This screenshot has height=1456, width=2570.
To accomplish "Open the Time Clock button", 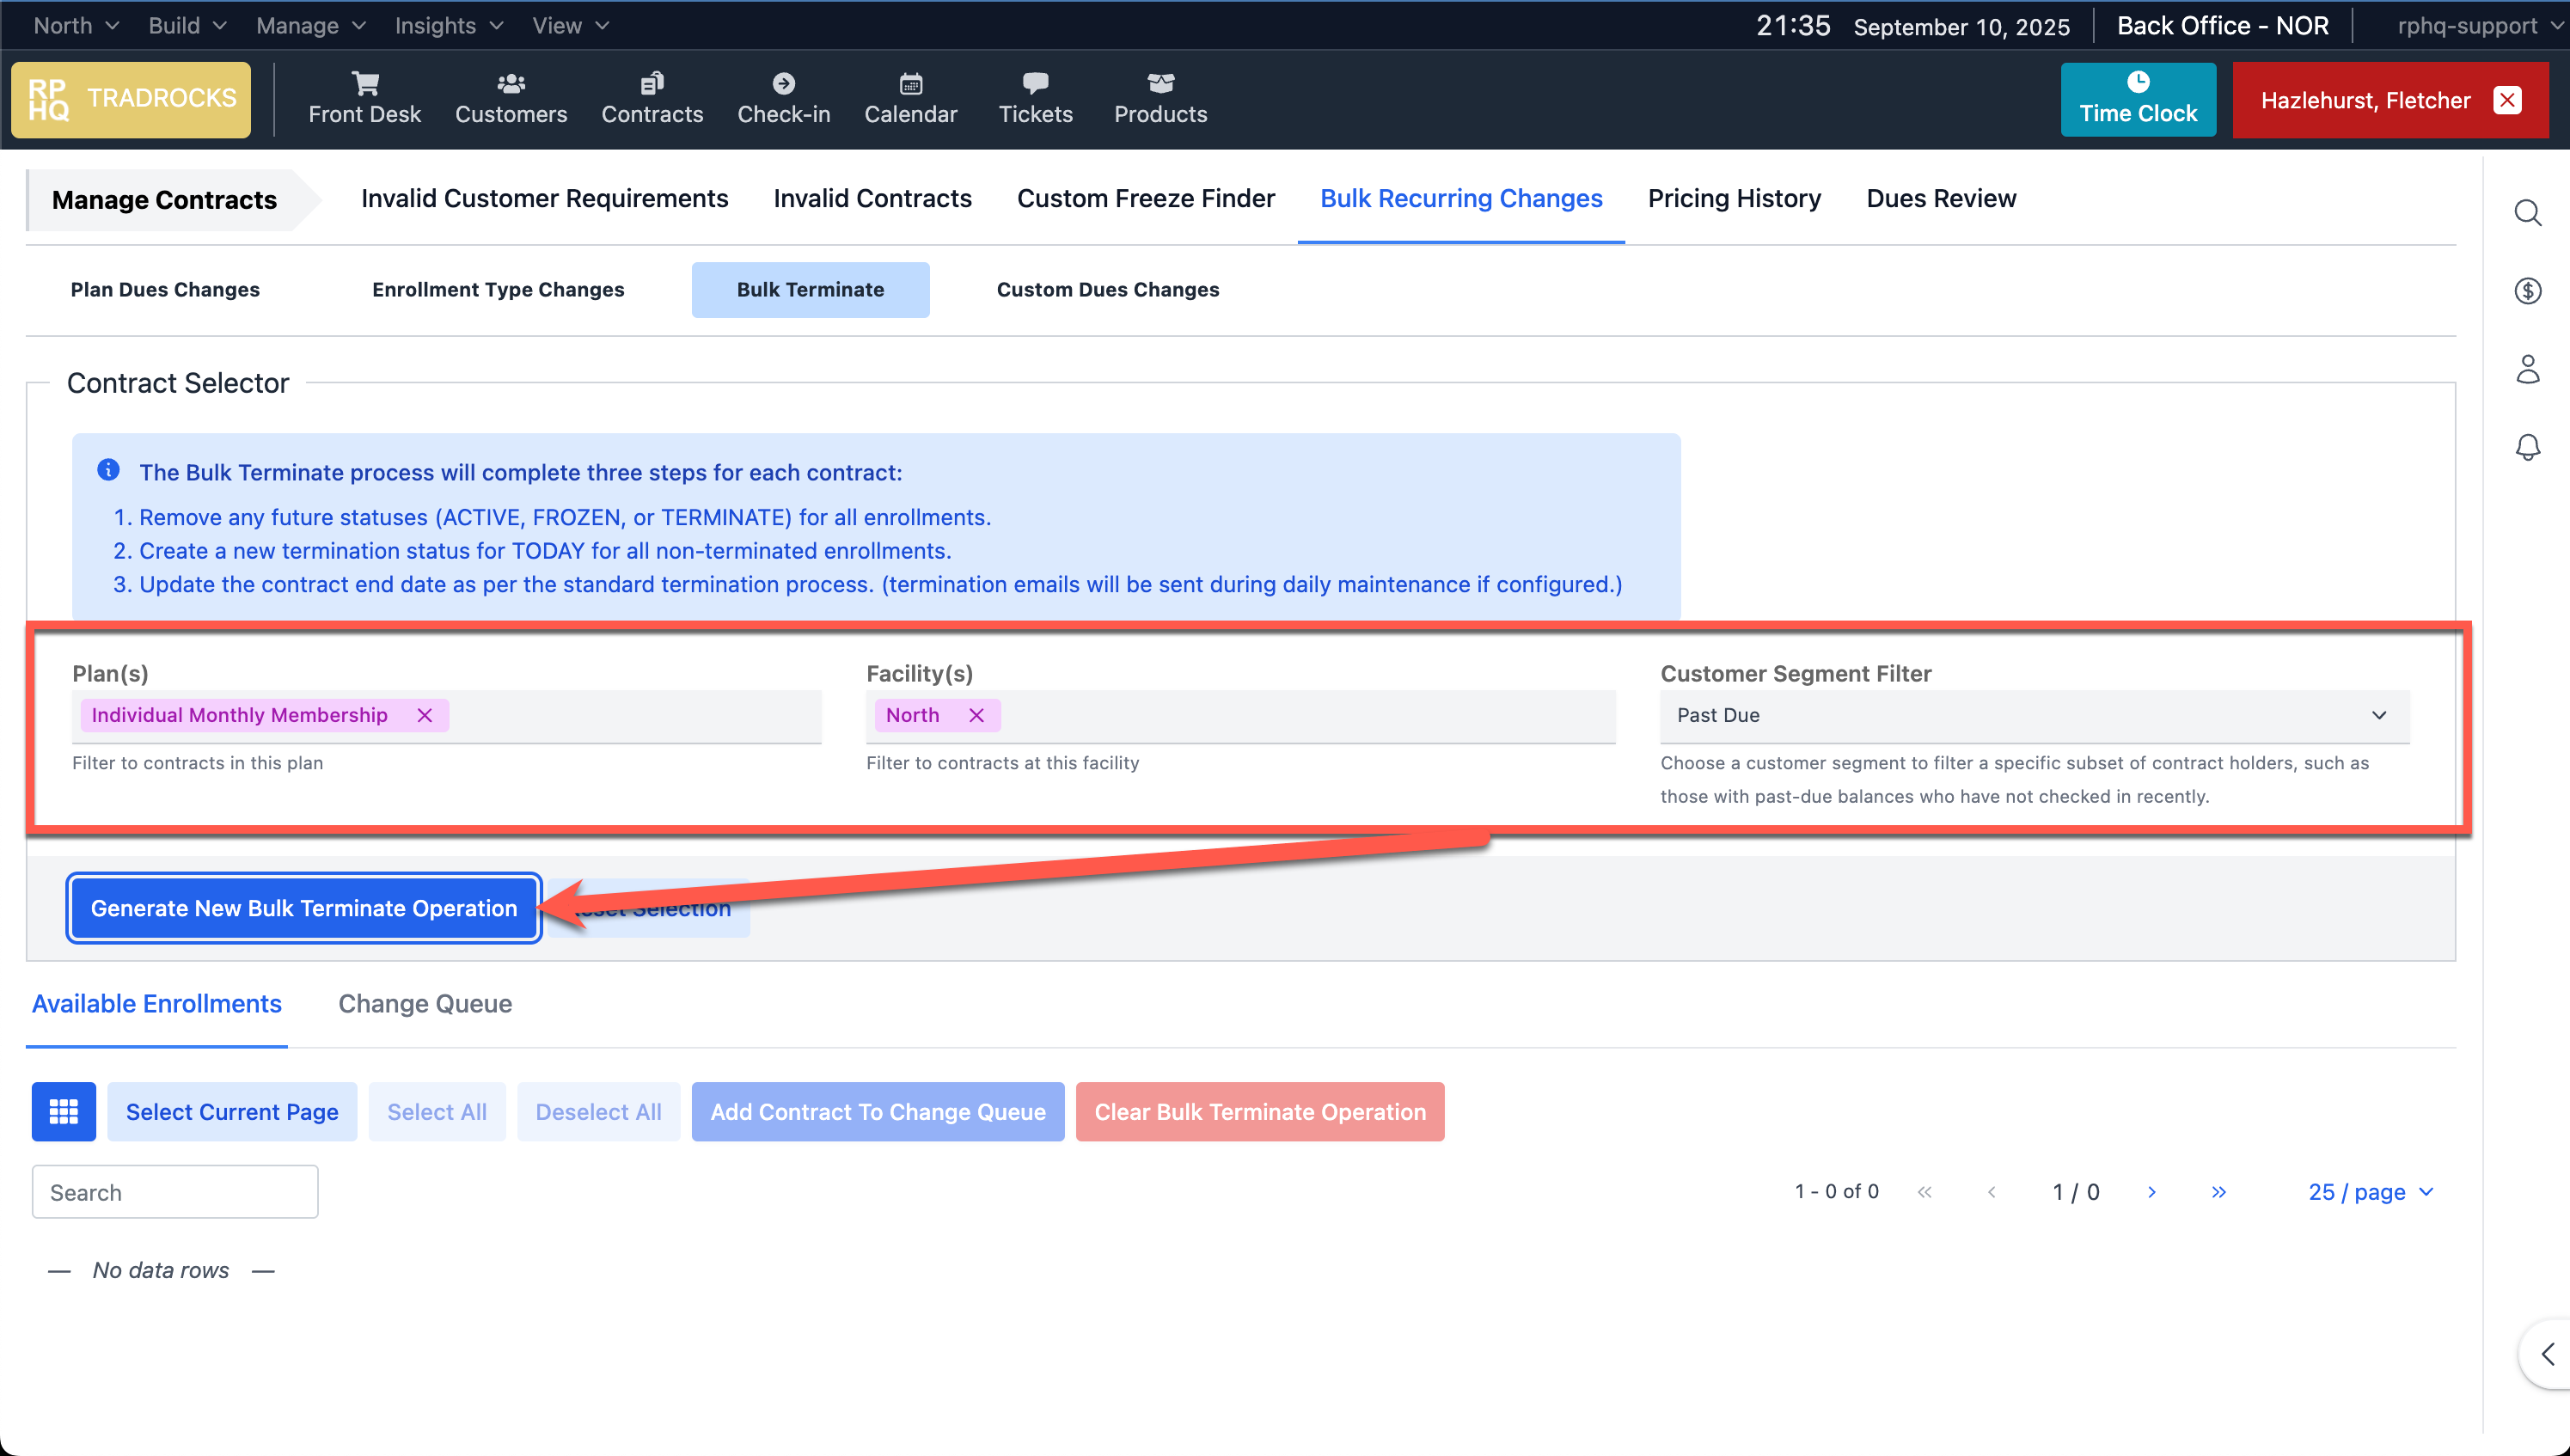I will 2137,99.
